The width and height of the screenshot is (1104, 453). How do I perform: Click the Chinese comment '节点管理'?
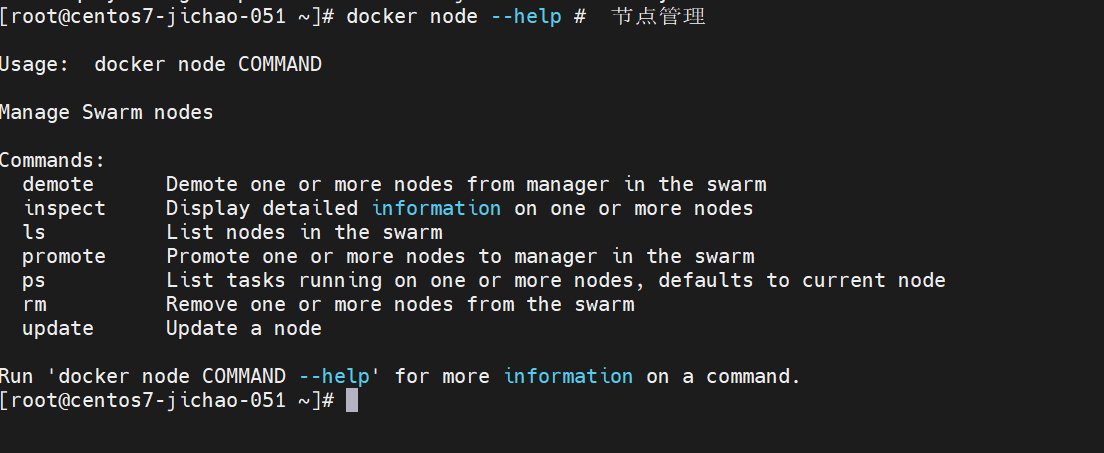click(x=659, y=16)
